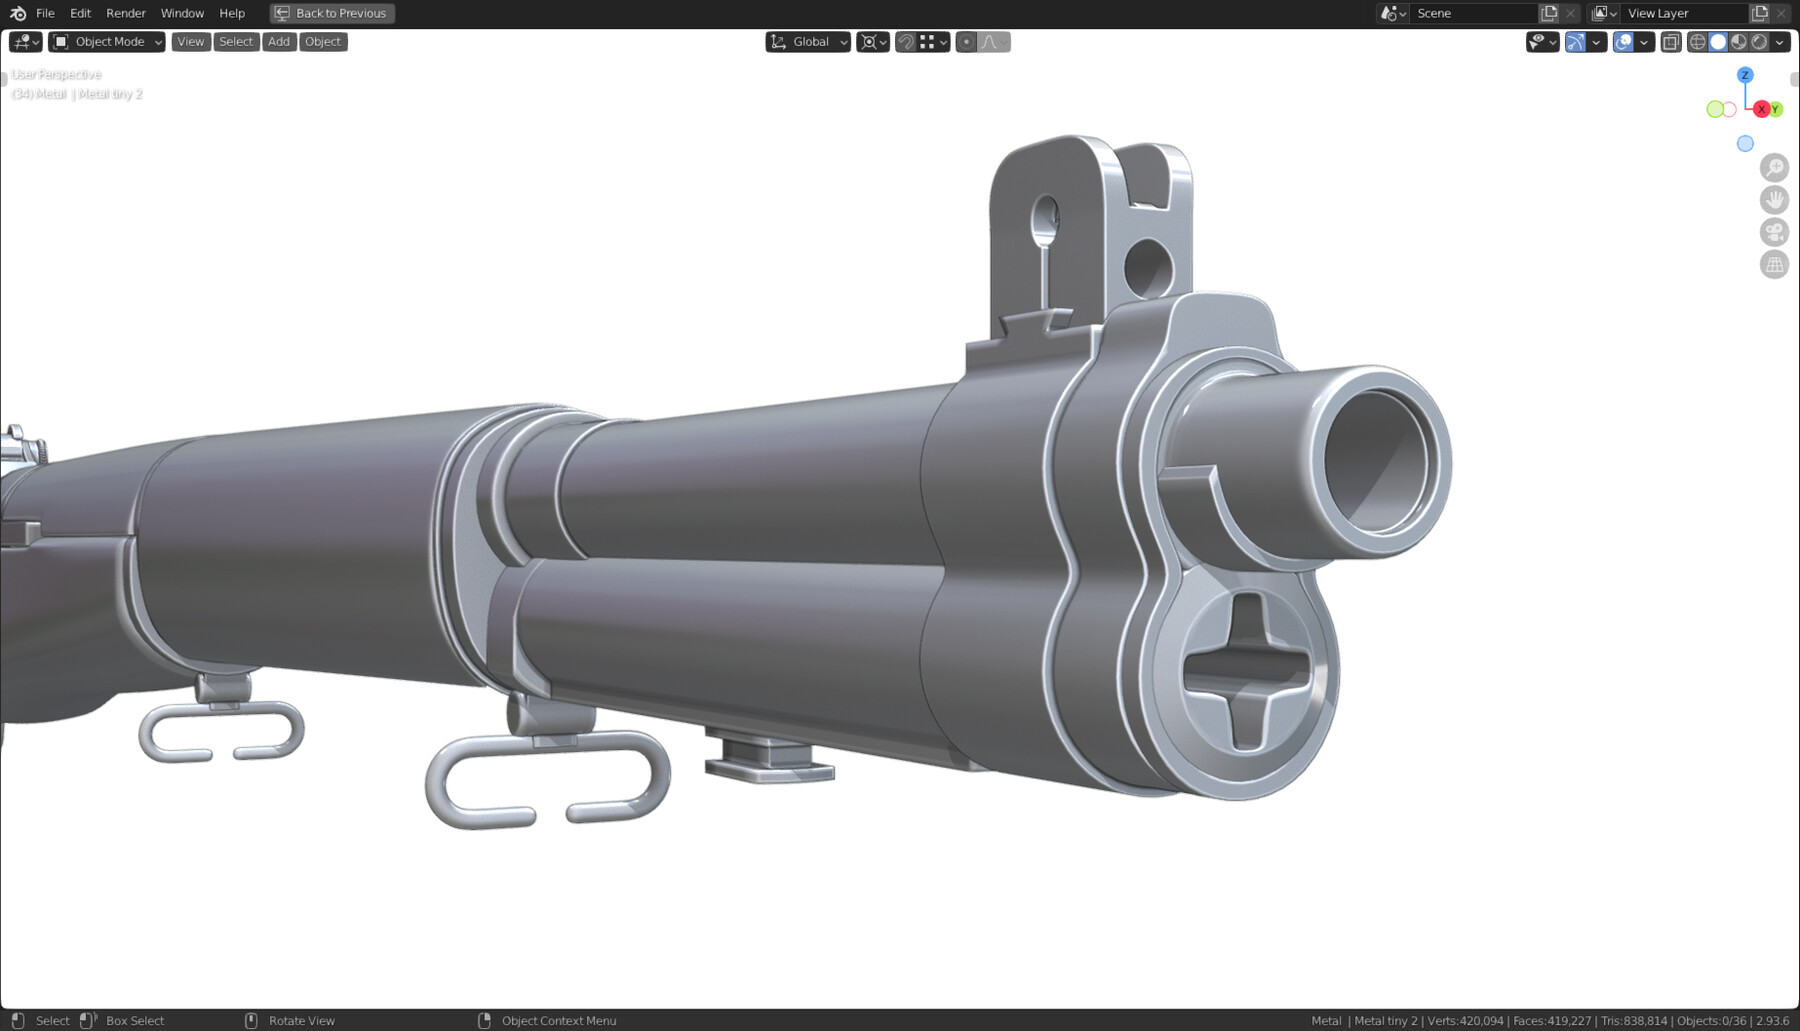Image resolution: width=1800 pixels, height=1031 pixels.
Task: Open the Transform Pivot Point dropdown
Action: (x=870, y=41)
